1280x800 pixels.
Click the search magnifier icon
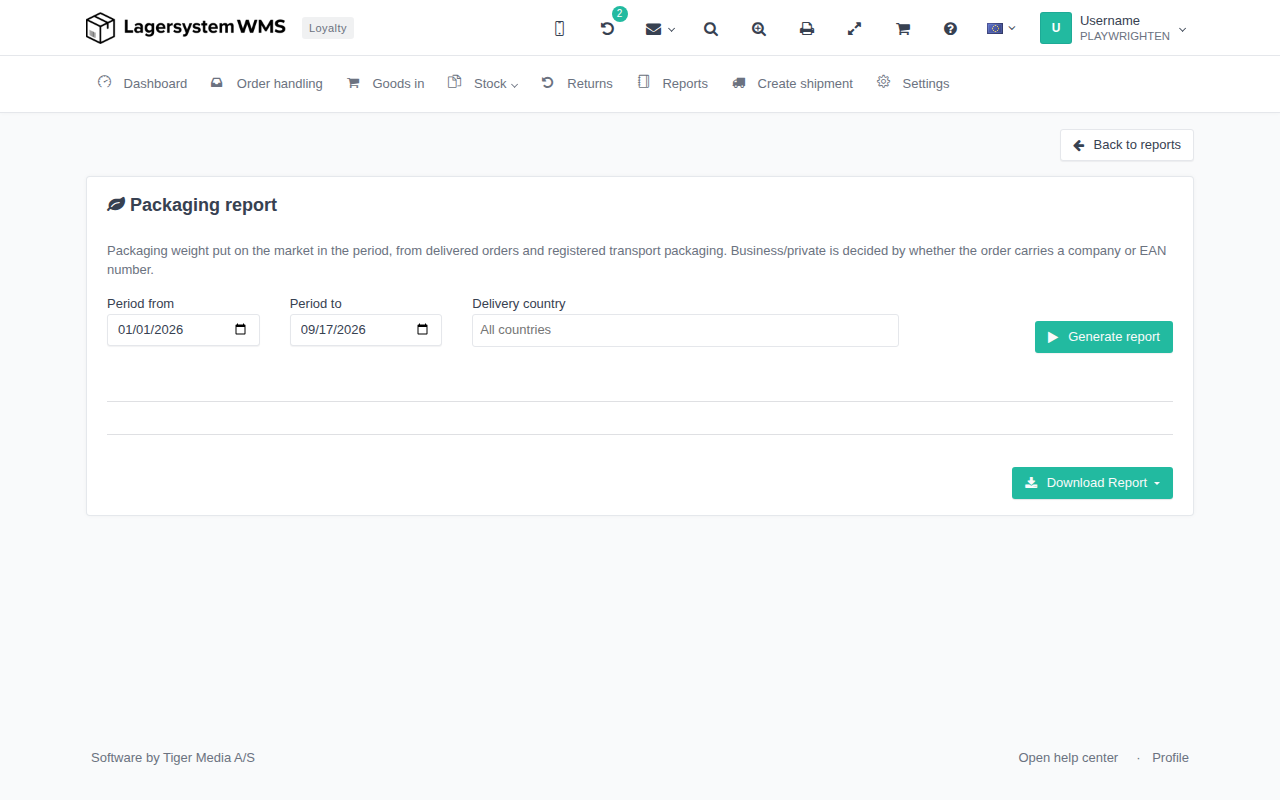pos(711,29)
